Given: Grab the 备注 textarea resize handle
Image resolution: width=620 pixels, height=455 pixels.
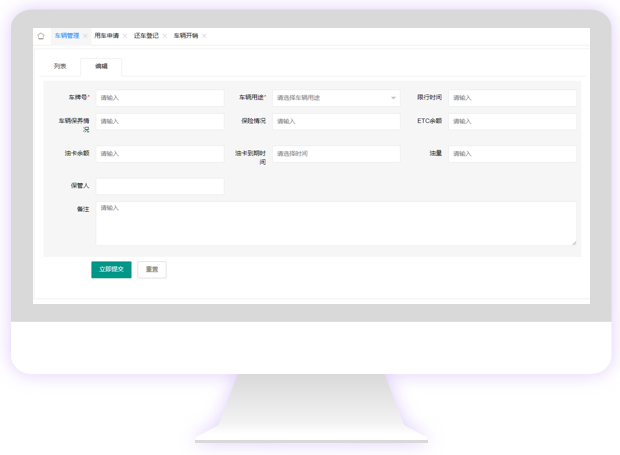Looking at the screenshot, I should coord(574,243).
